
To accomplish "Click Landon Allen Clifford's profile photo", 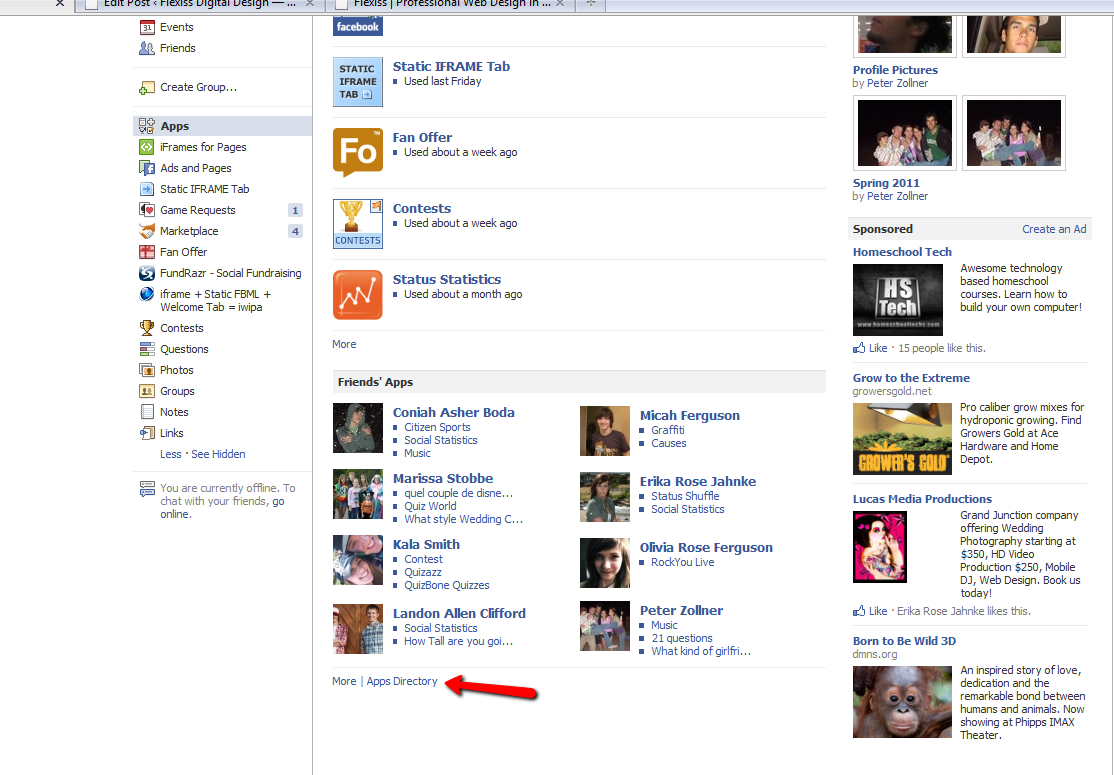I will pos(358,629).
